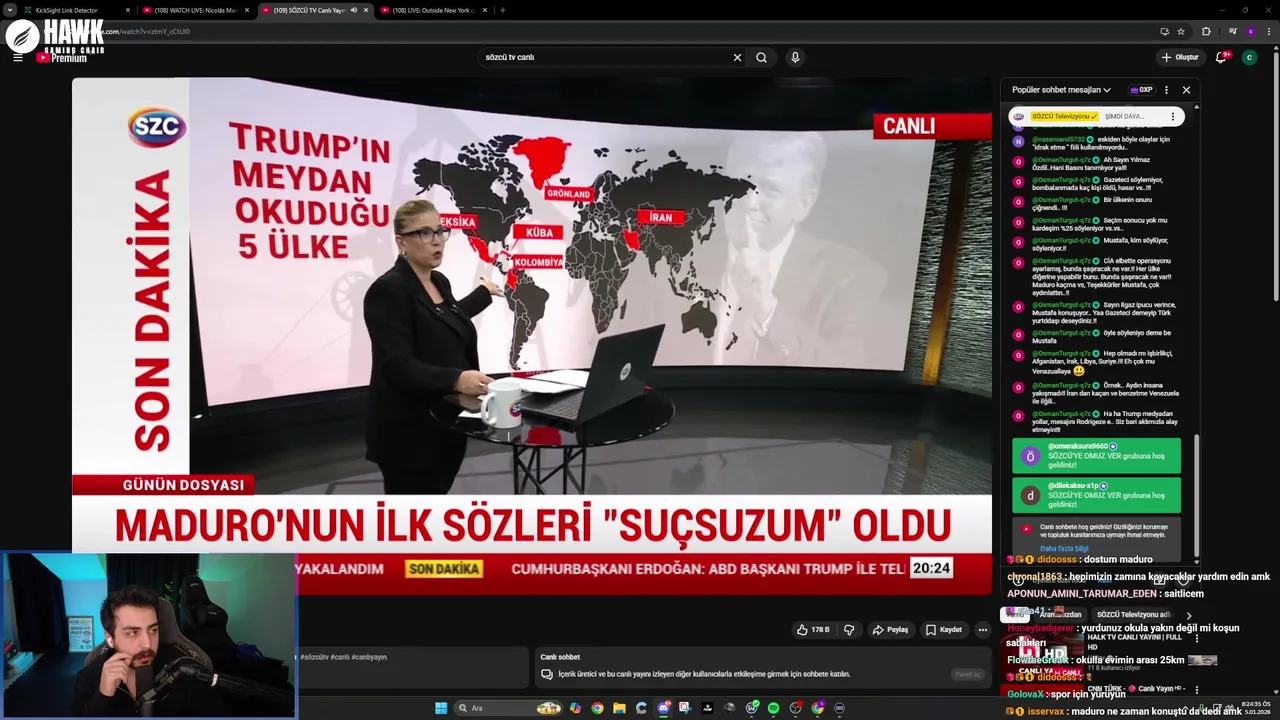Image resolution: width=1280 pixels, height=720 pixels.
Task: Open live chat three-dot options menu
Action: (x=1166, y=90)
